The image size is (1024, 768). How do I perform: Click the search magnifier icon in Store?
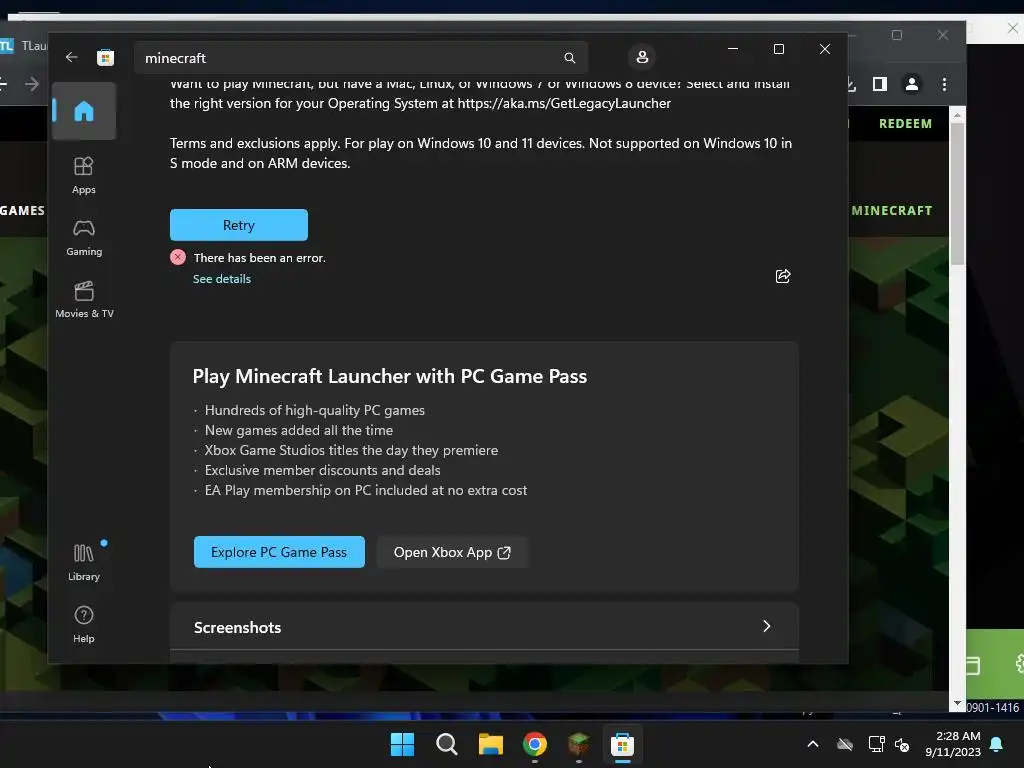(x=569, y=58)
